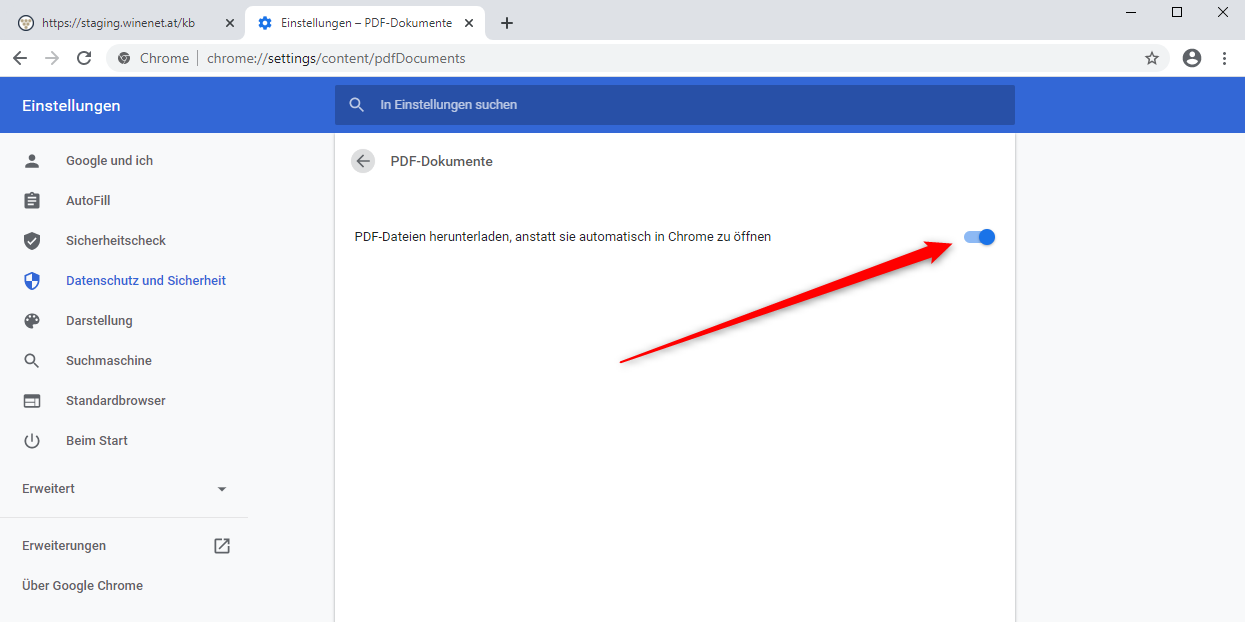Select AutoFill in sidebar
This screenshot has height=622, width=1245.
tap(88, 201)
